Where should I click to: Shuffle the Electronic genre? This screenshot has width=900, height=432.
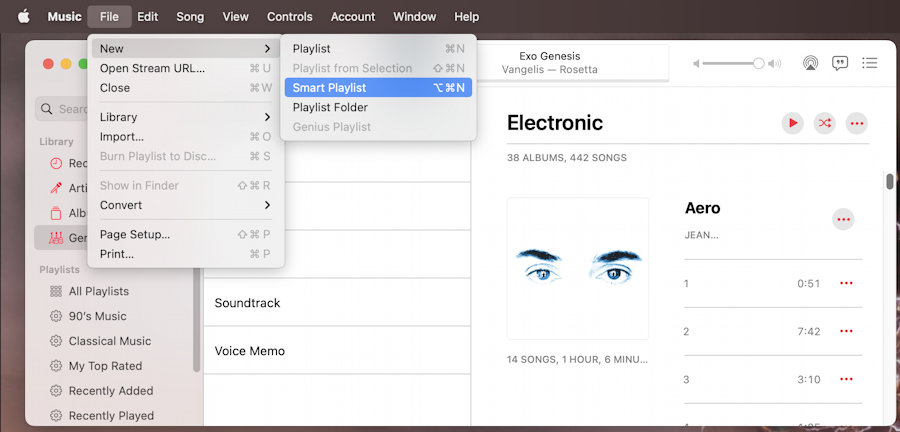click(825, 123)
